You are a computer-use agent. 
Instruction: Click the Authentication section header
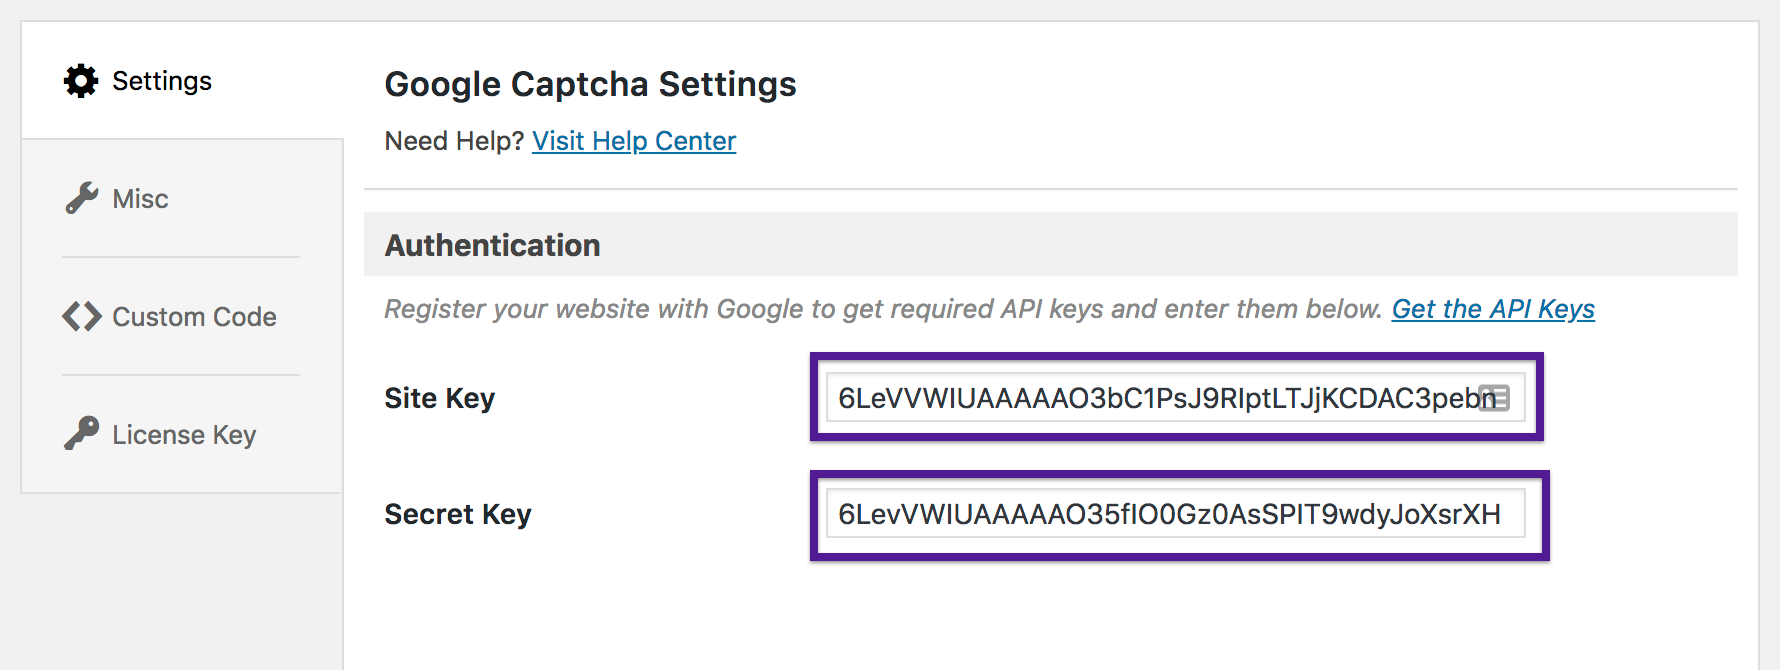click(x=492, y=245)
